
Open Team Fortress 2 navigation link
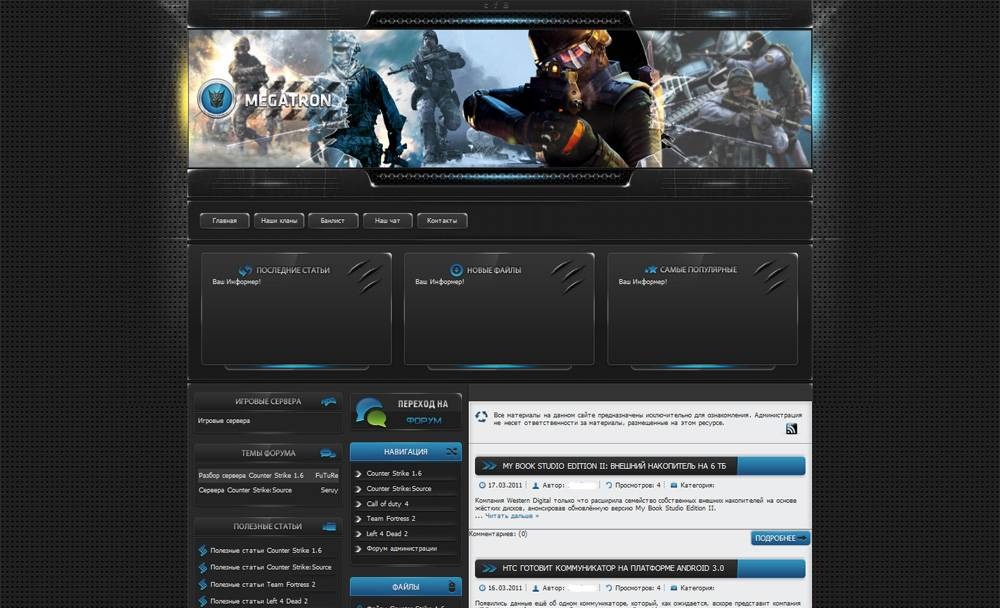tap(390, 518)
